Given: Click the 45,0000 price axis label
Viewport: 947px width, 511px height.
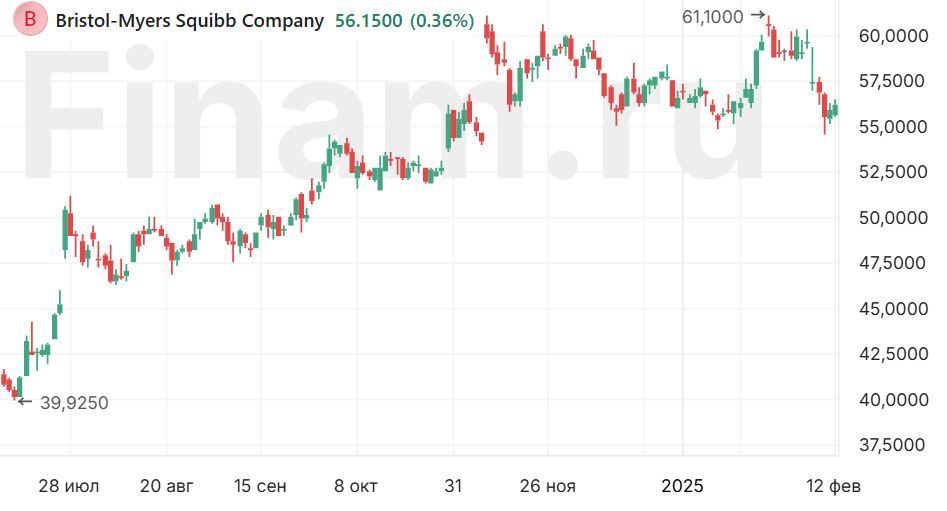Looking at the screenshot, I should point(893,309).
